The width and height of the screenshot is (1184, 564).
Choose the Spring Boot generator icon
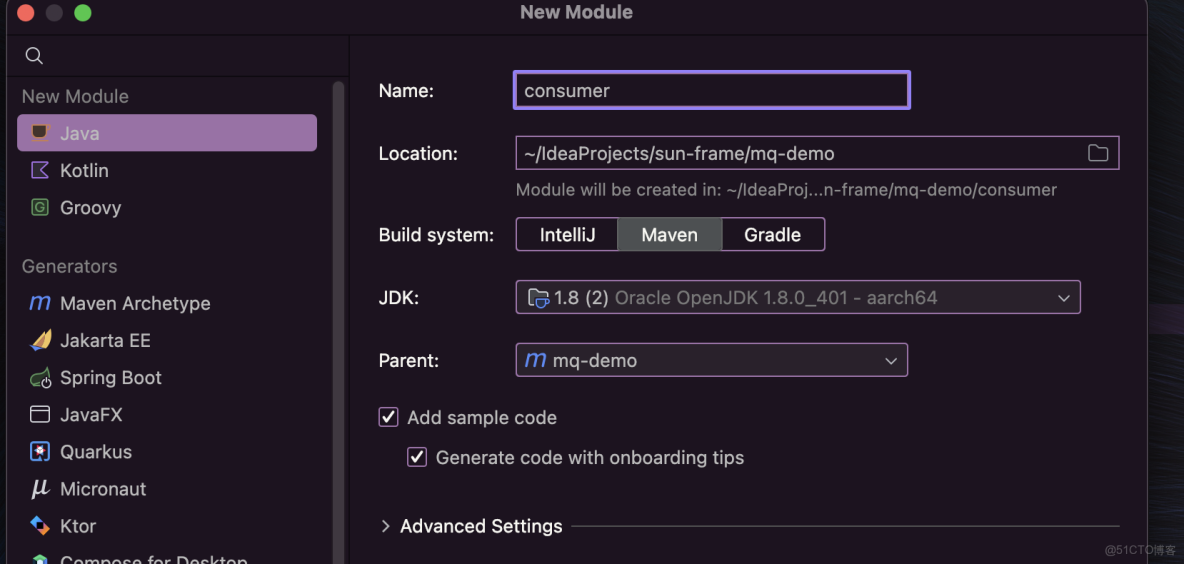[x=40, y=378]
